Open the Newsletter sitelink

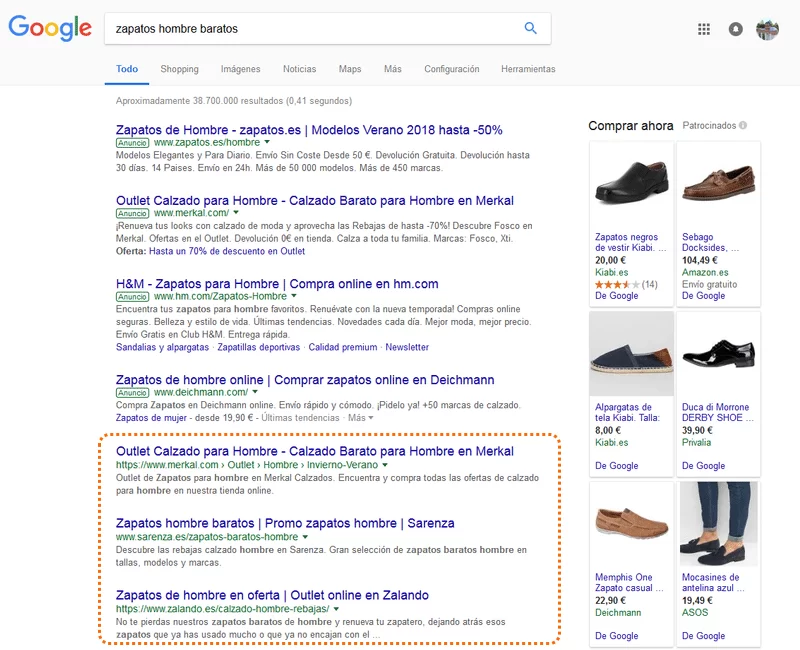(x=407, y=347)
